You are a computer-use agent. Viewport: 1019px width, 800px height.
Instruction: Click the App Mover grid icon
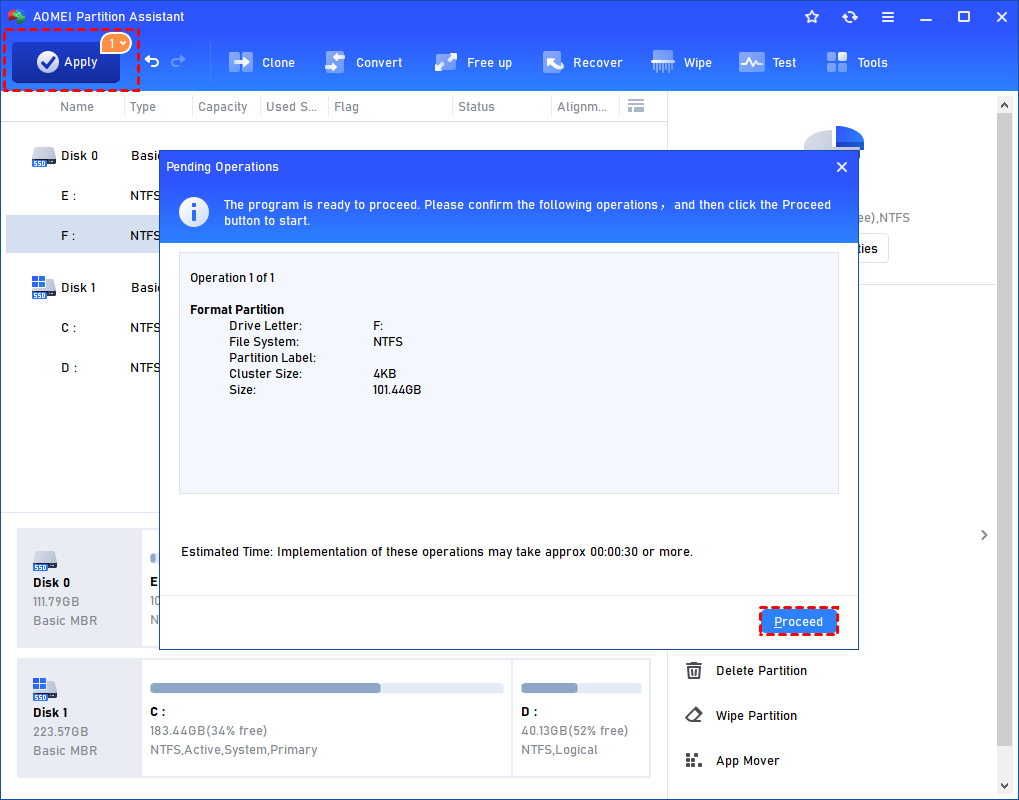pyautogui.click(x=694, y=760)
